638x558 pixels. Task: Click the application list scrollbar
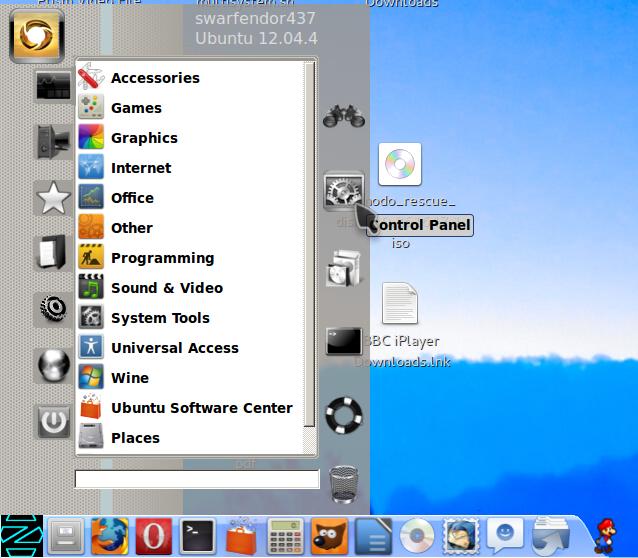(x=310, y=250)
